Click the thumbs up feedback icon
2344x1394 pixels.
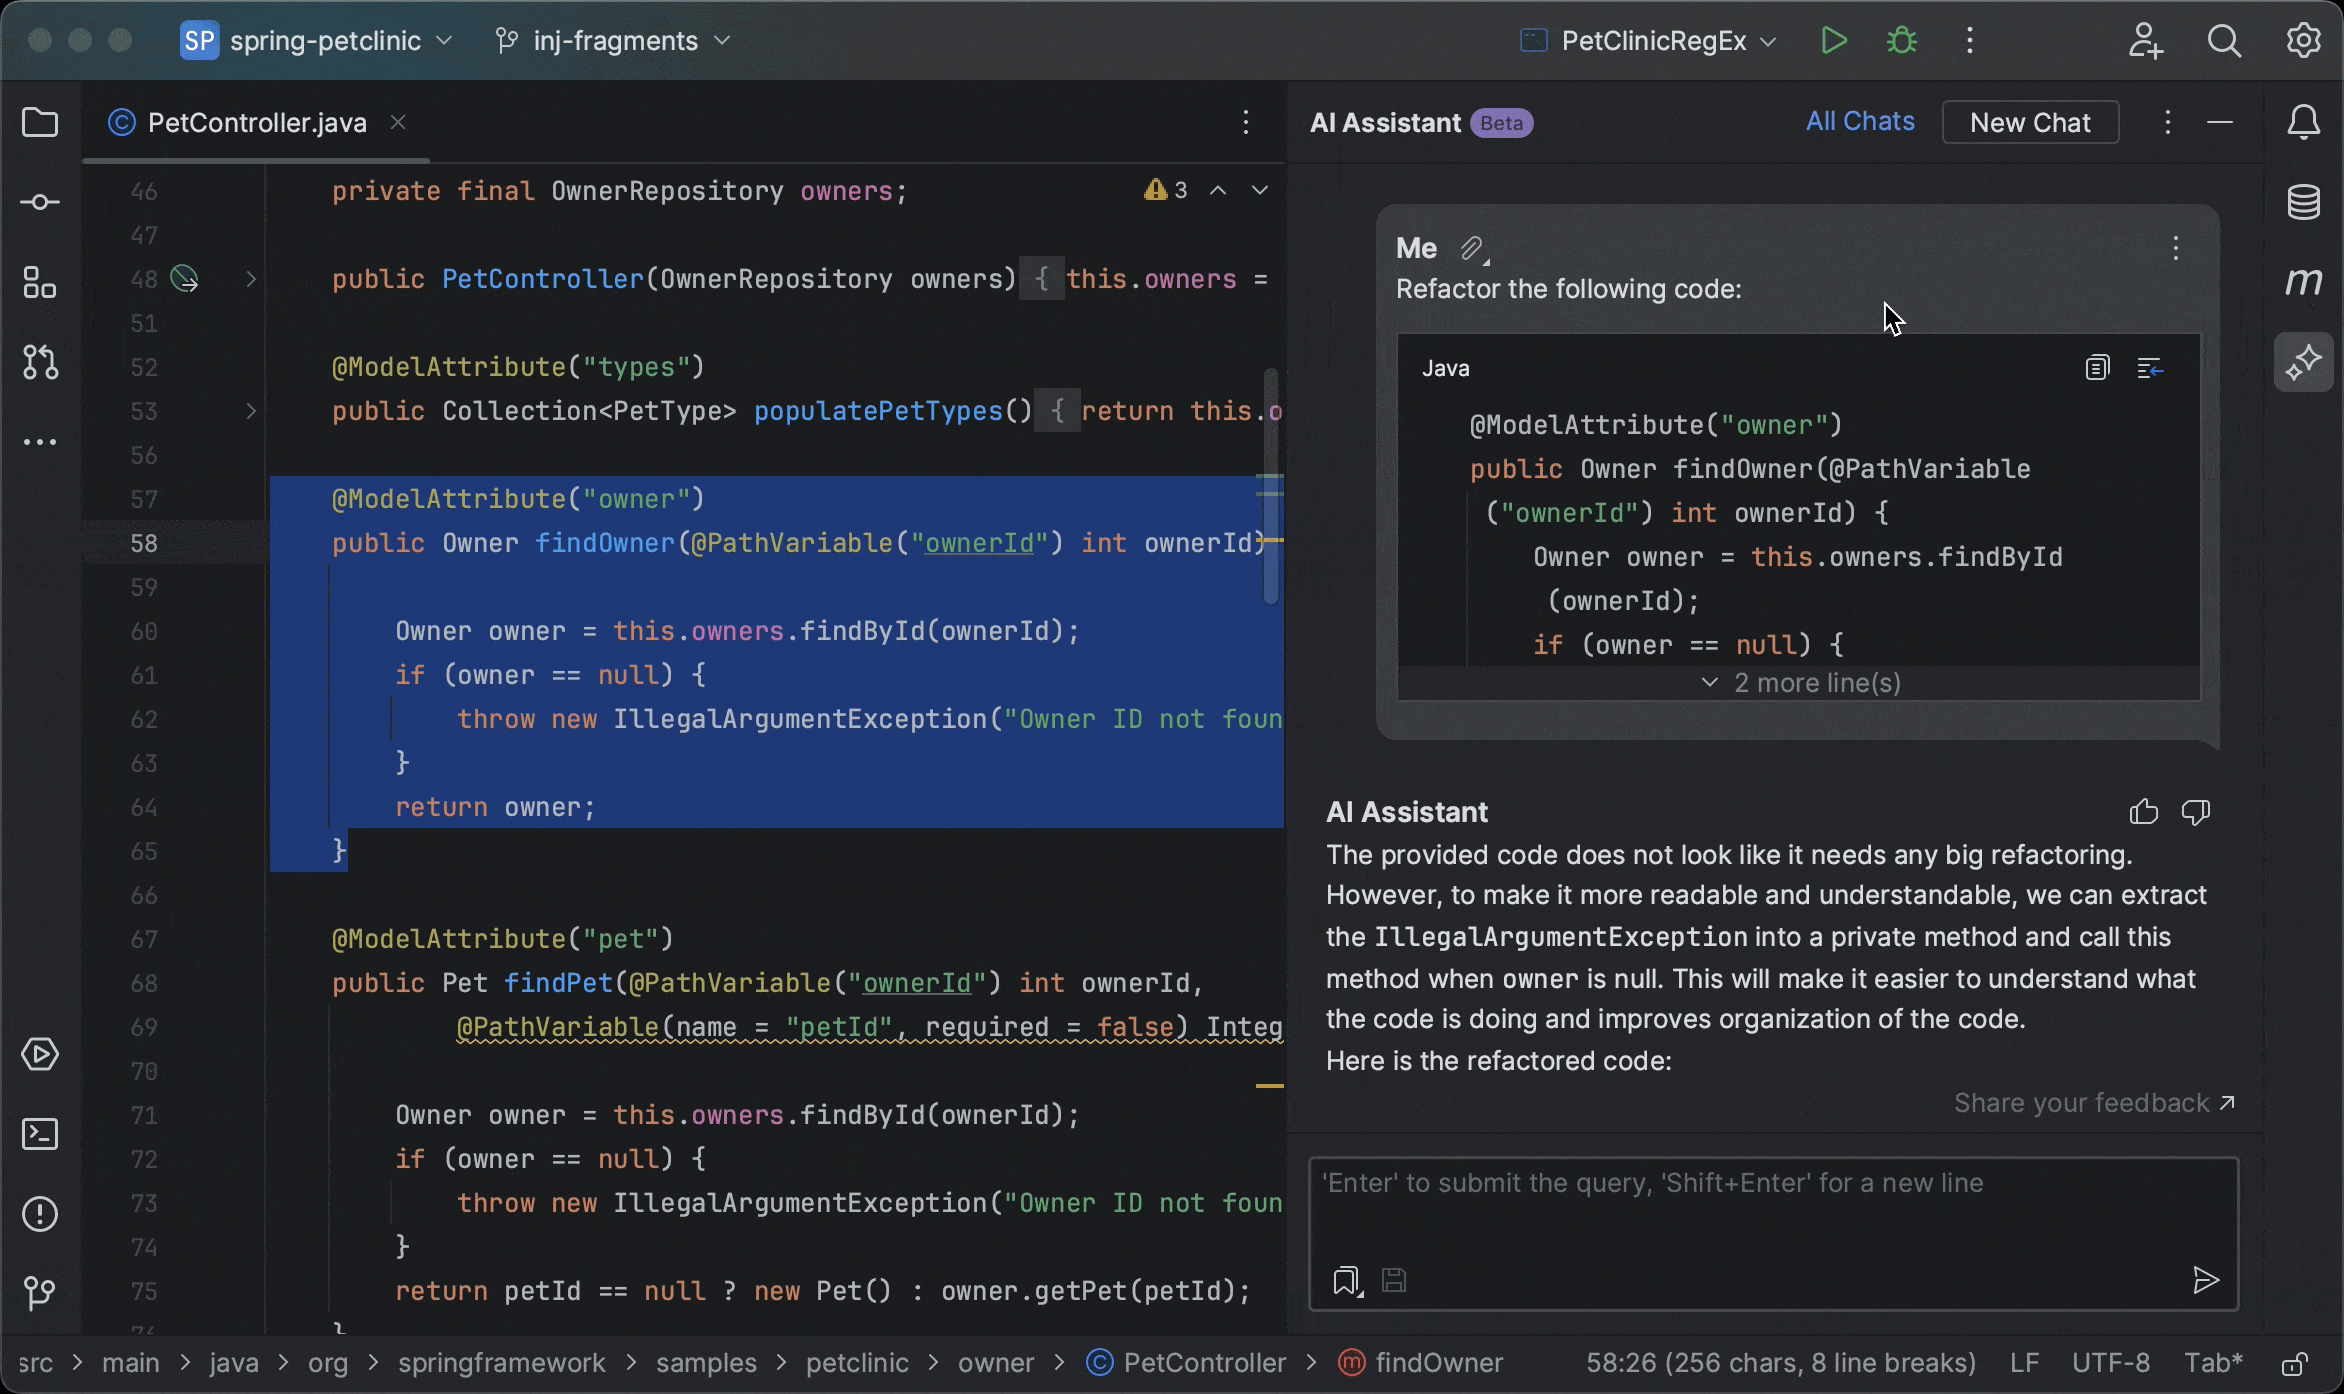[x=2143, y=812]
